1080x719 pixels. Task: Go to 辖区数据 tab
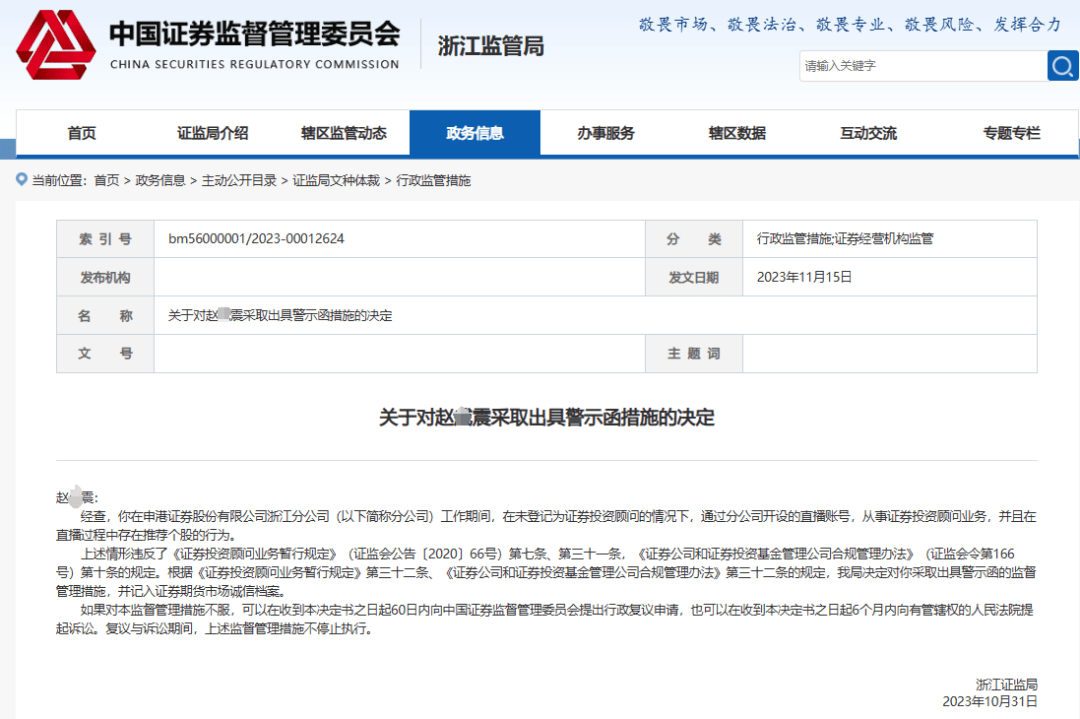click(737, 133)
